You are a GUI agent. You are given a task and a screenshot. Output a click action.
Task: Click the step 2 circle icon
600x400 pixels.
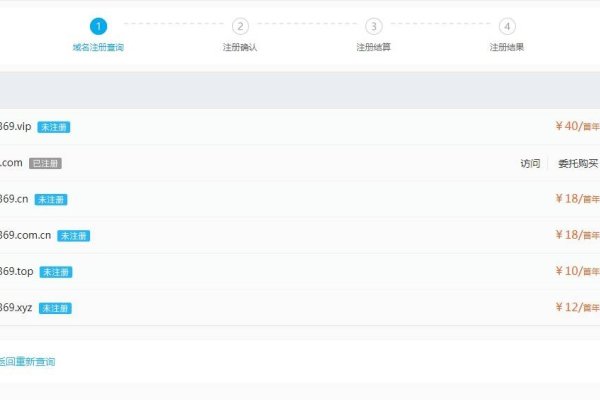click(x=240, y=26)
